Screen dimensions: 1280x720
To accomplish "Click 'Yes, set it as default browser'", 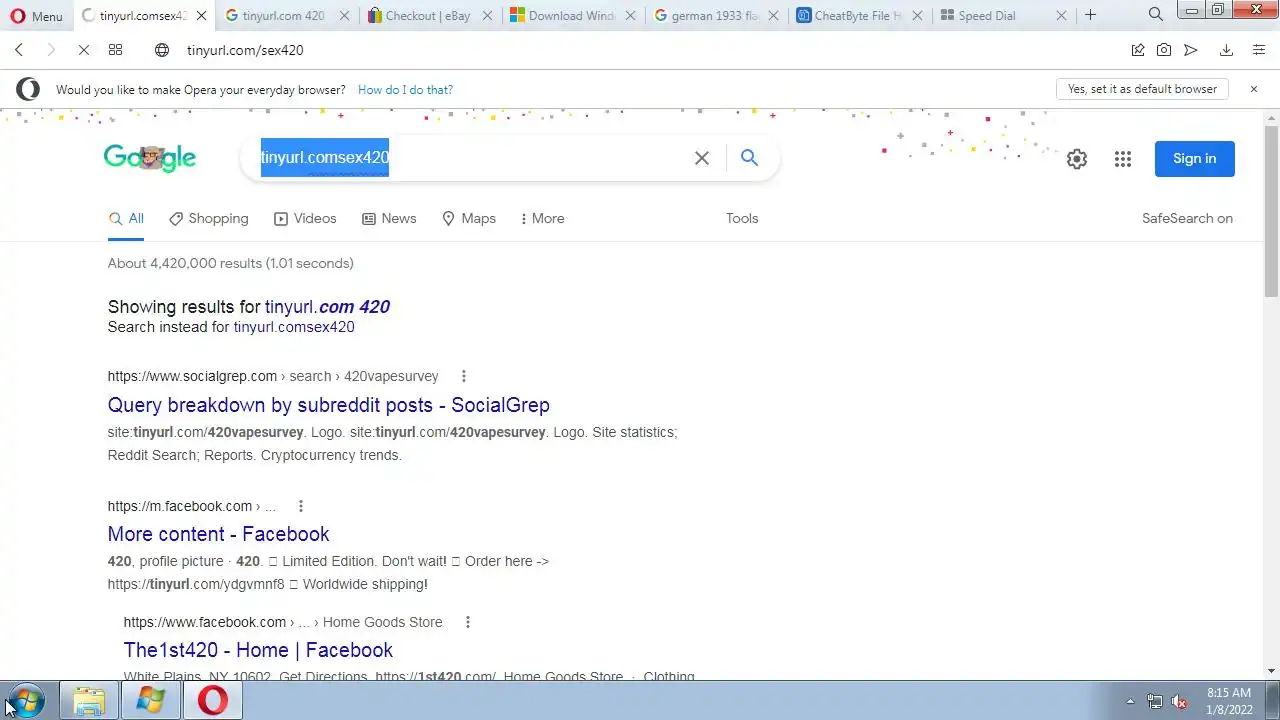I will tap(1142, 89).
